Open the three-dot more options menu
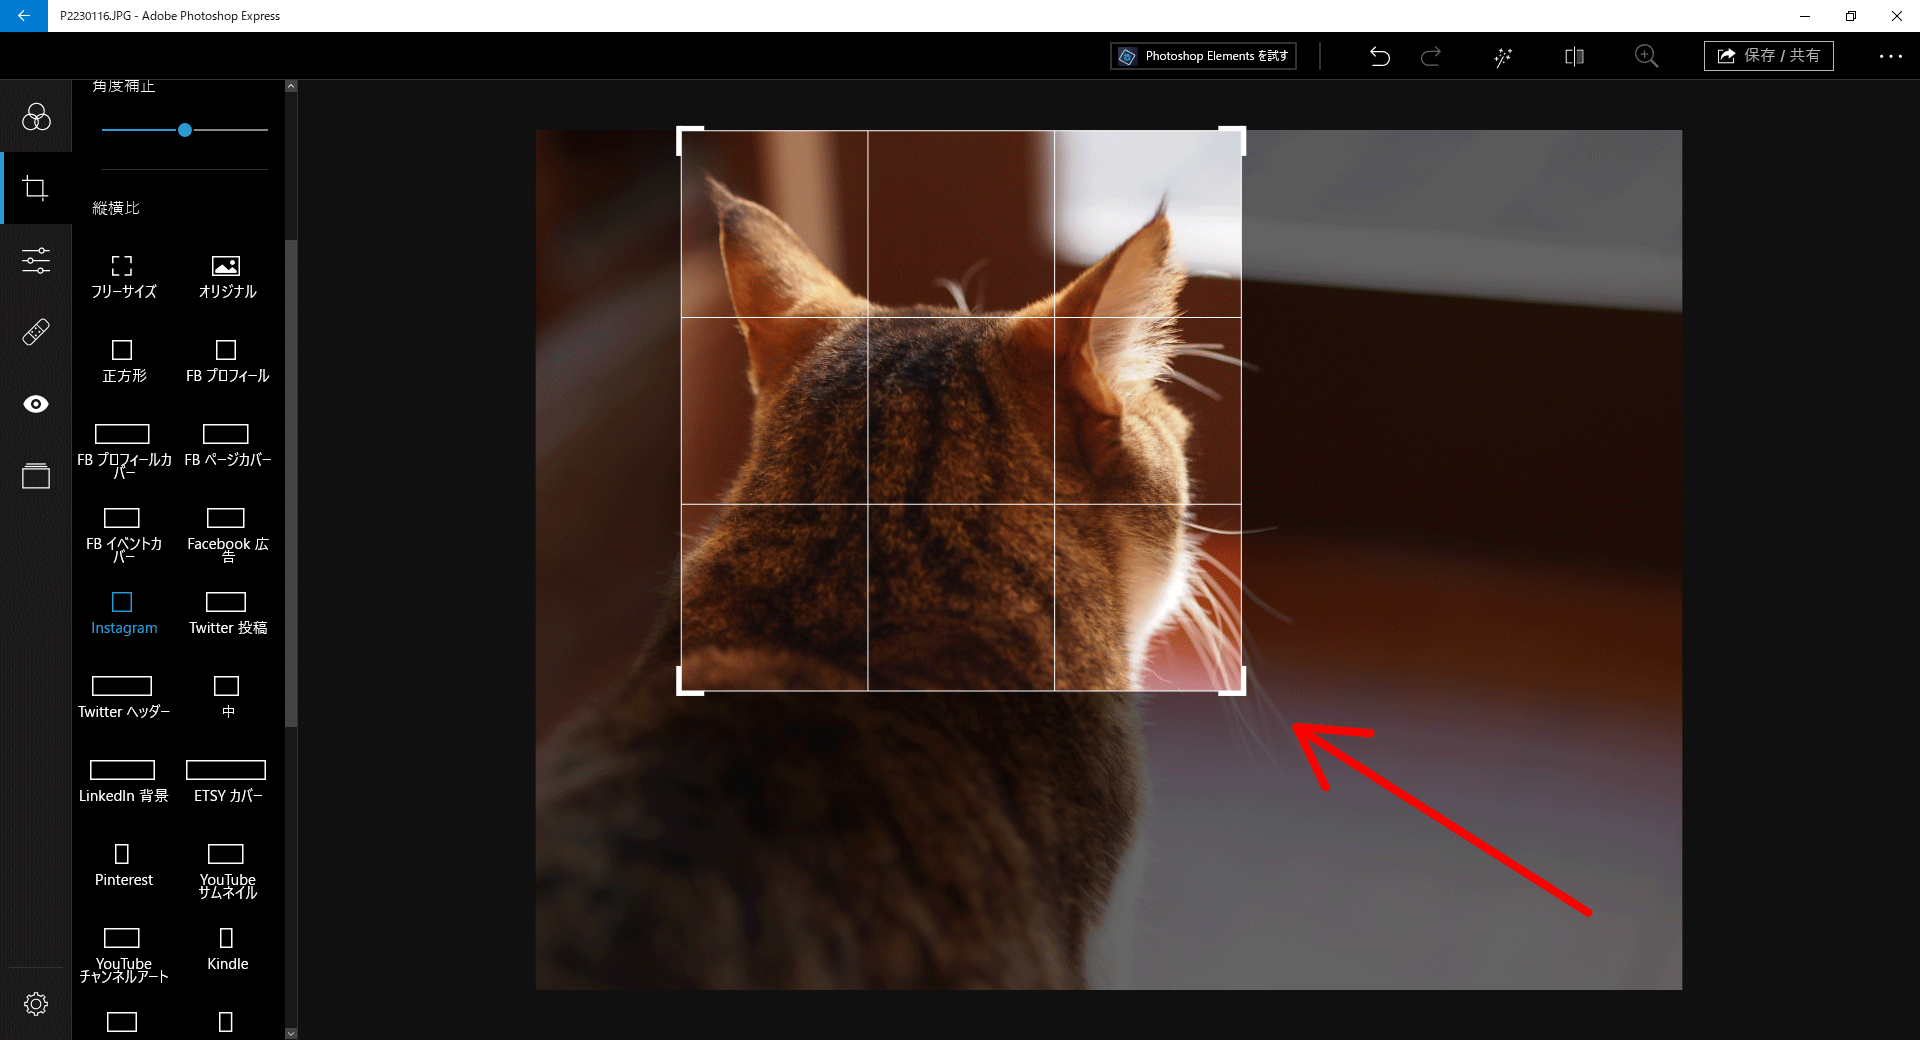Viewport: 1920px width, 1040px height. pos(1890,57)
